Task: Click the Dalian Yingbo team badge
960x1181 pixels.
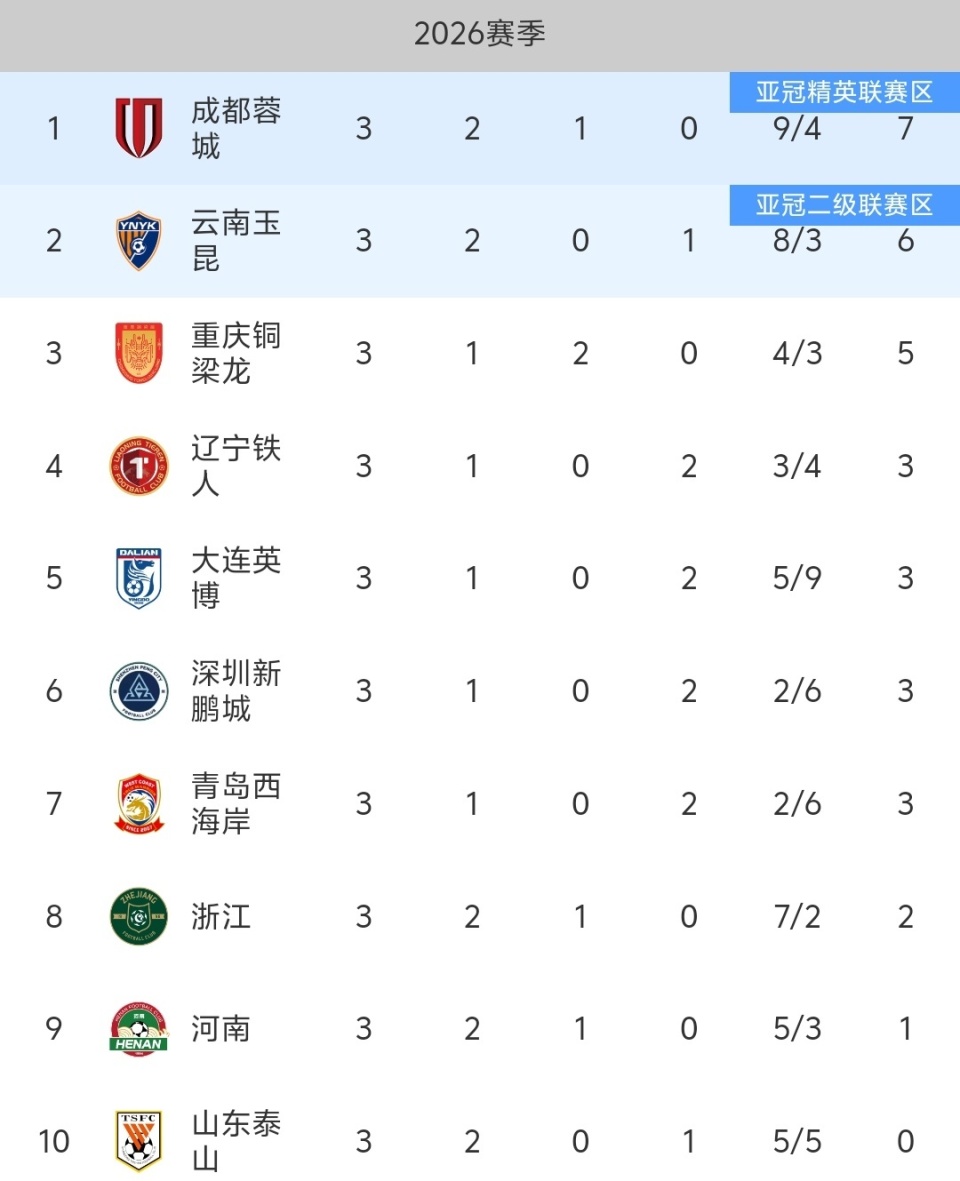Action: click(138, 578)
